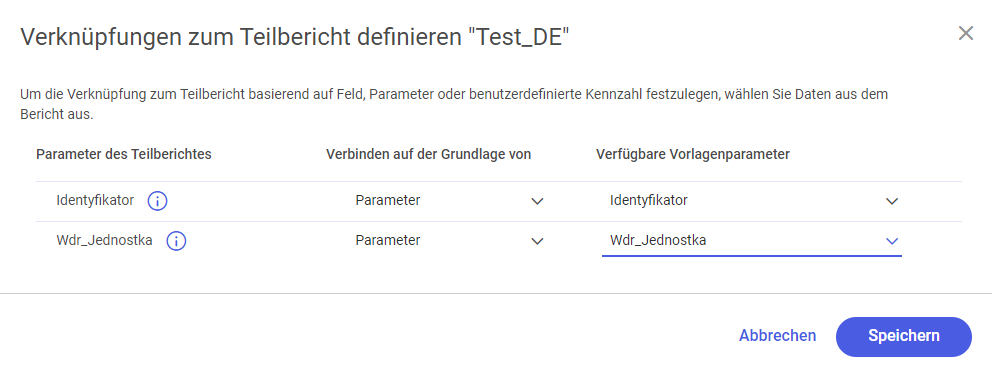Click the 'Verbinden auf der Grundlage von' header

(428, 154)
